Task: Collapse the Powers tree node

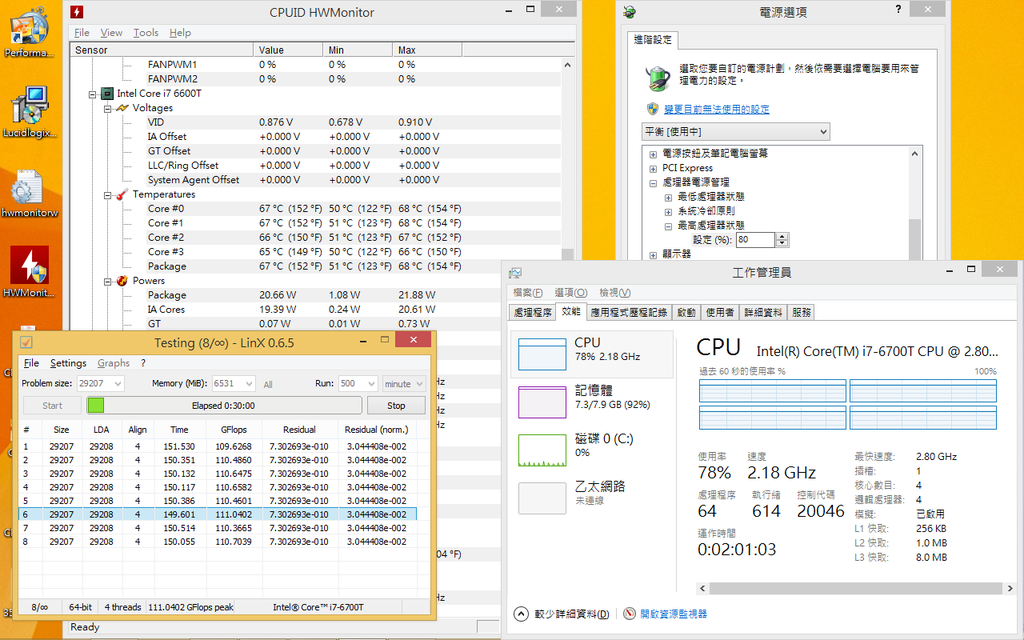Action: [107, 281]
